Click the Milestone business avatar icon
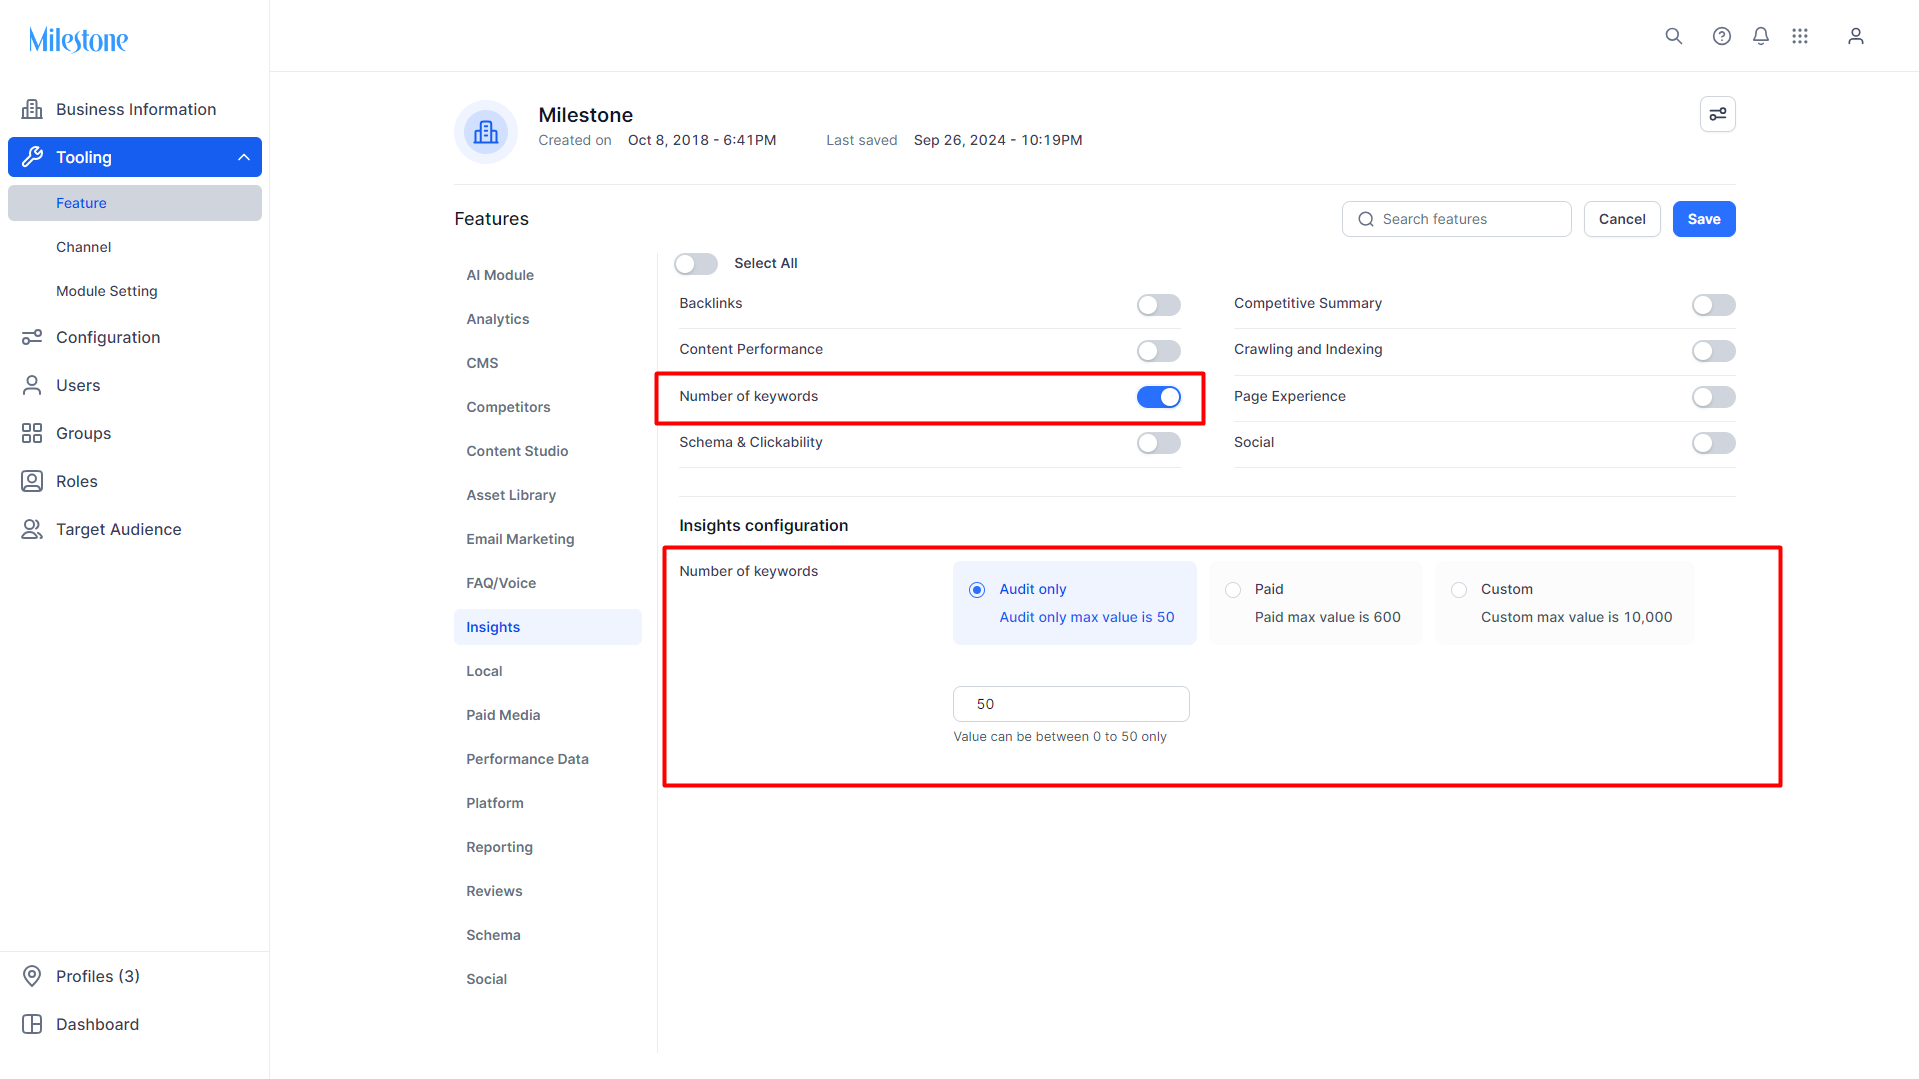The width and height of the screenshot is (1919, 1079). point(486,131)
